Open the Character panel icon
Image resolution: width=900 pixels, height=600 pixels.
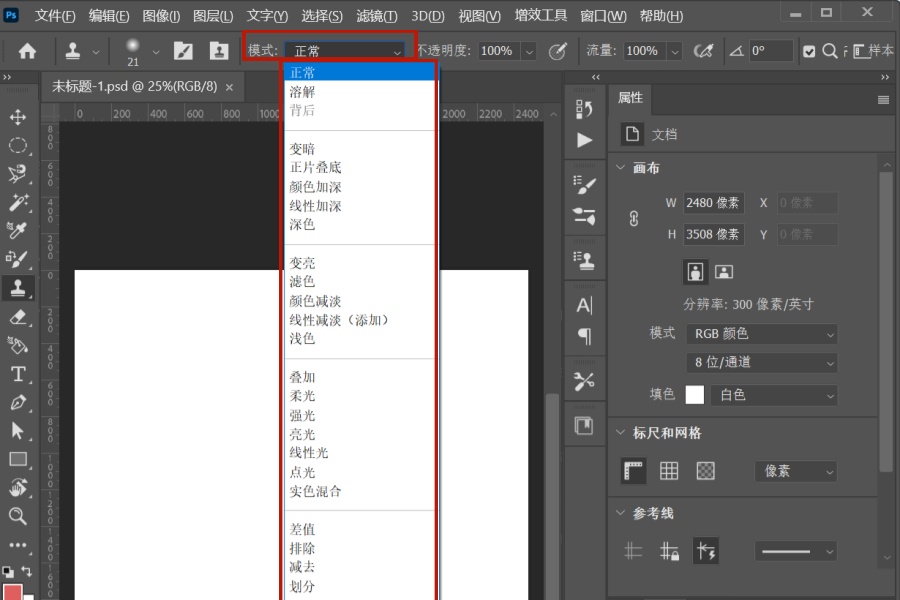tap(584, 305)
